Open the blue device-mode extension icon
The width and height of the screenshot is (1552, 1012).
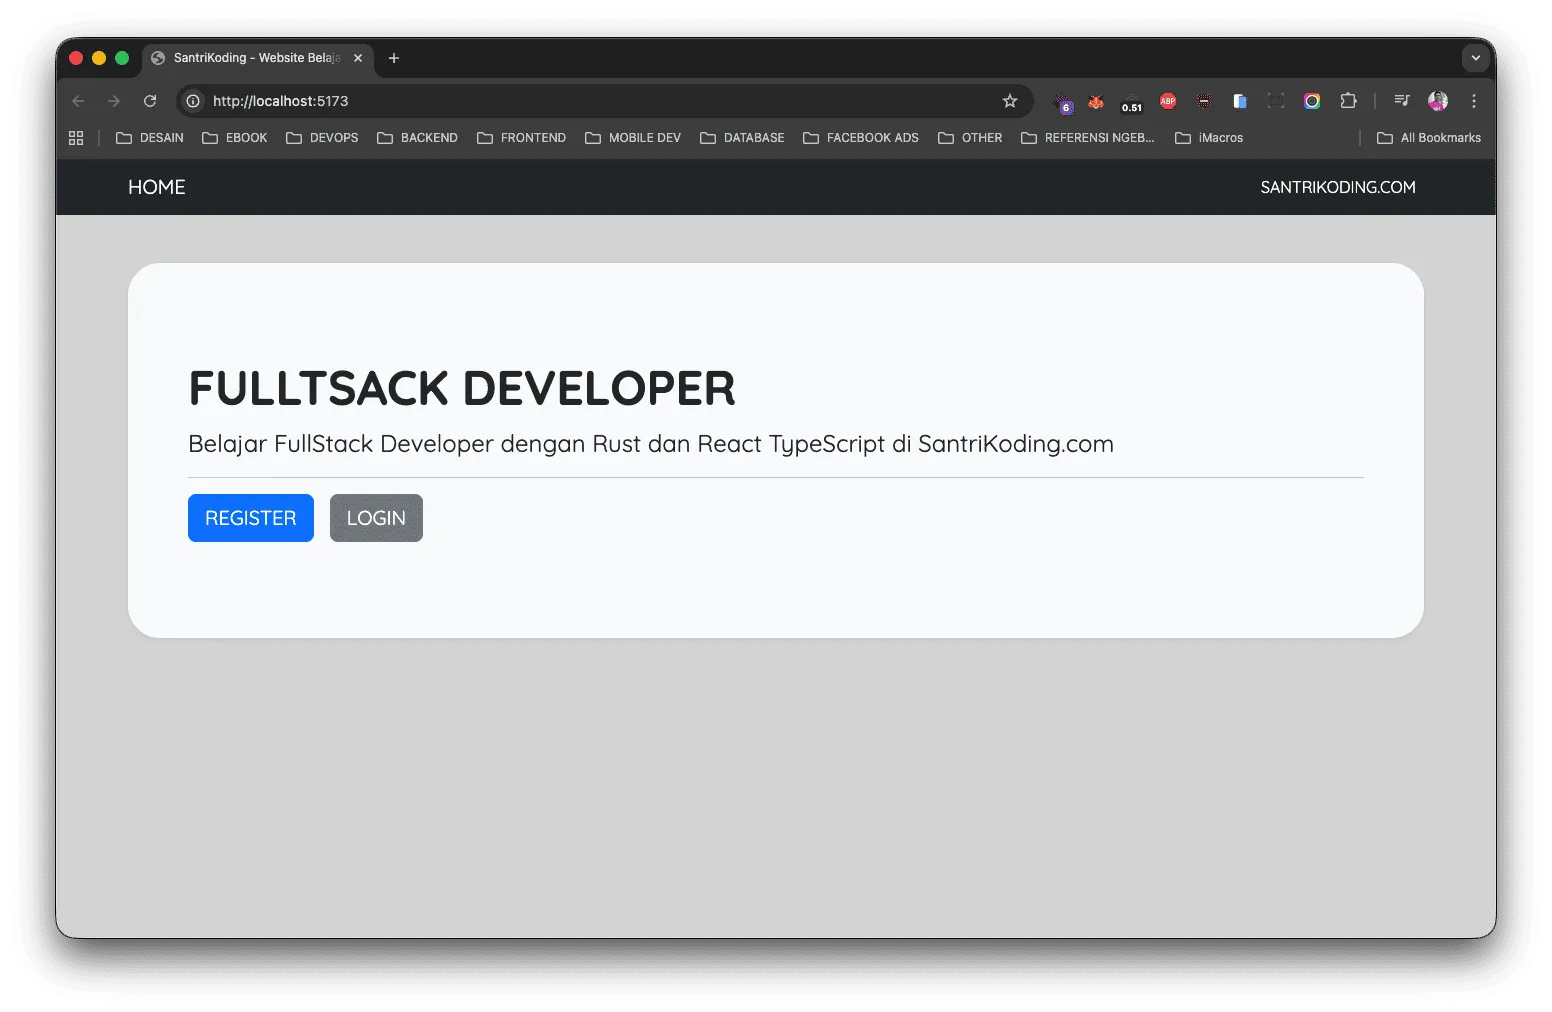pos(1240,101)
